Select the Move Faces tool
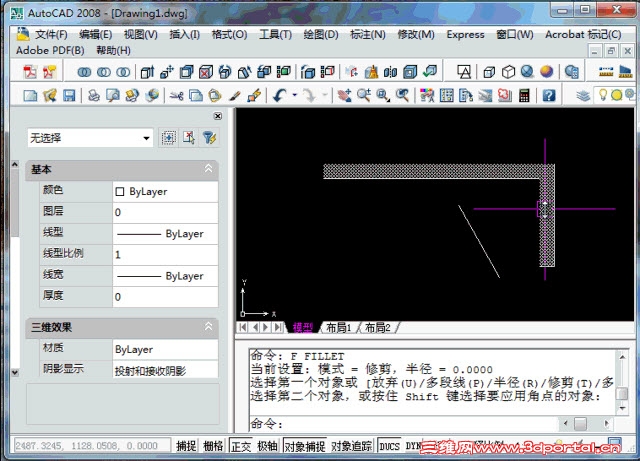The image size is (640, 461). pos(167,72)
